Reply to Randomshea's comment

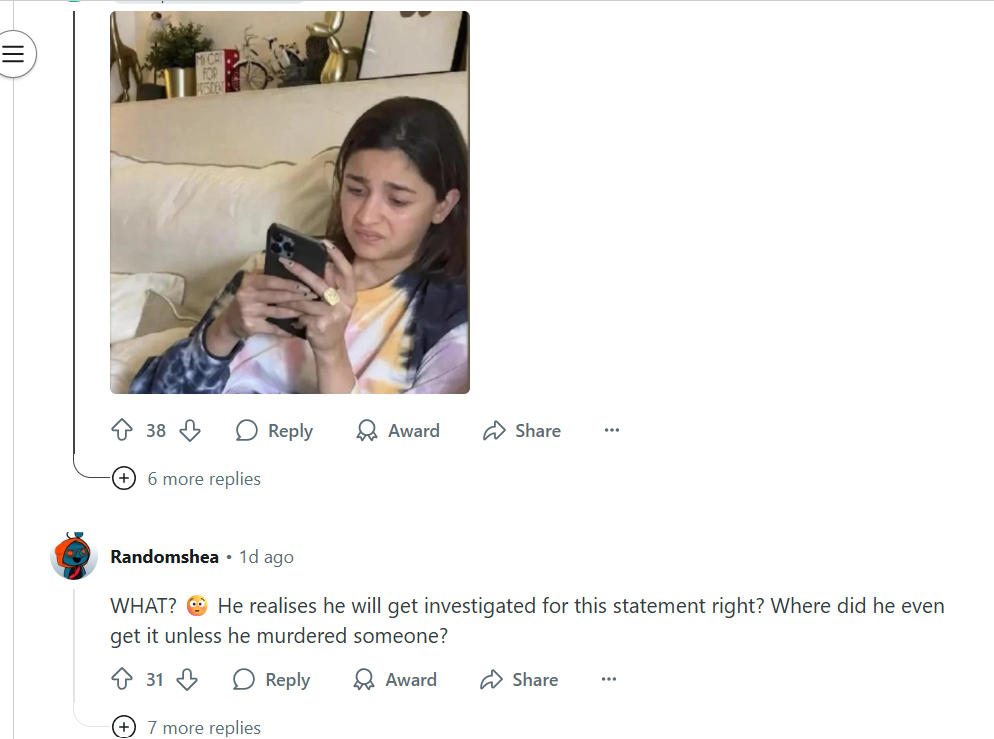272,680
